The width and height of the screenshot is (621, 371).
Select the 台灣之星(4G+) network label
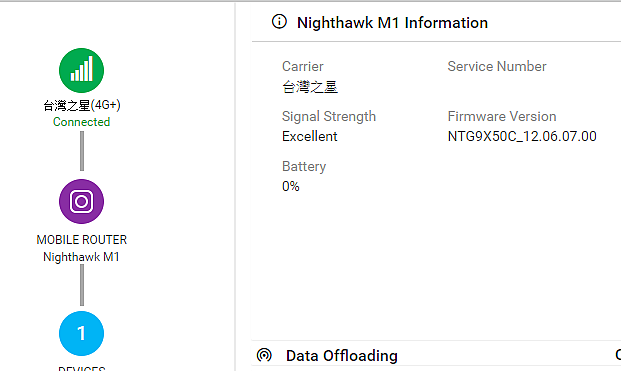click(x=82, y=105)
